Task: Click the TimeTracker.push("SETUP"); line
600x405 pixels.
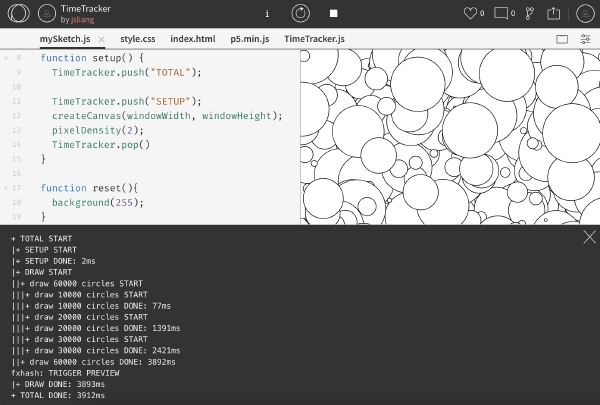Action: 127,101
